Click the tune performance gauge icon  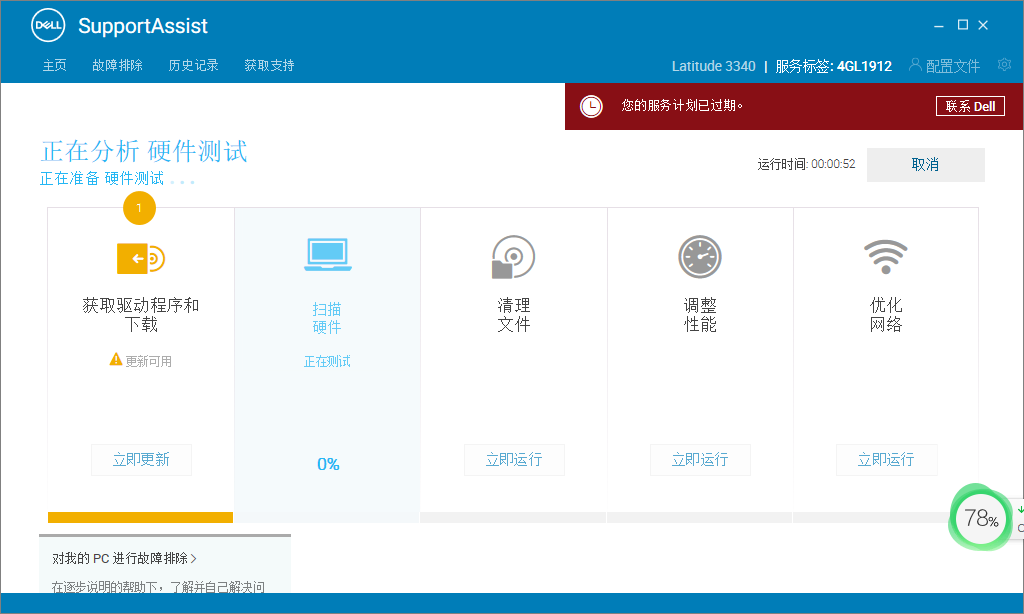pyautogui.click(x=699, y=257)
